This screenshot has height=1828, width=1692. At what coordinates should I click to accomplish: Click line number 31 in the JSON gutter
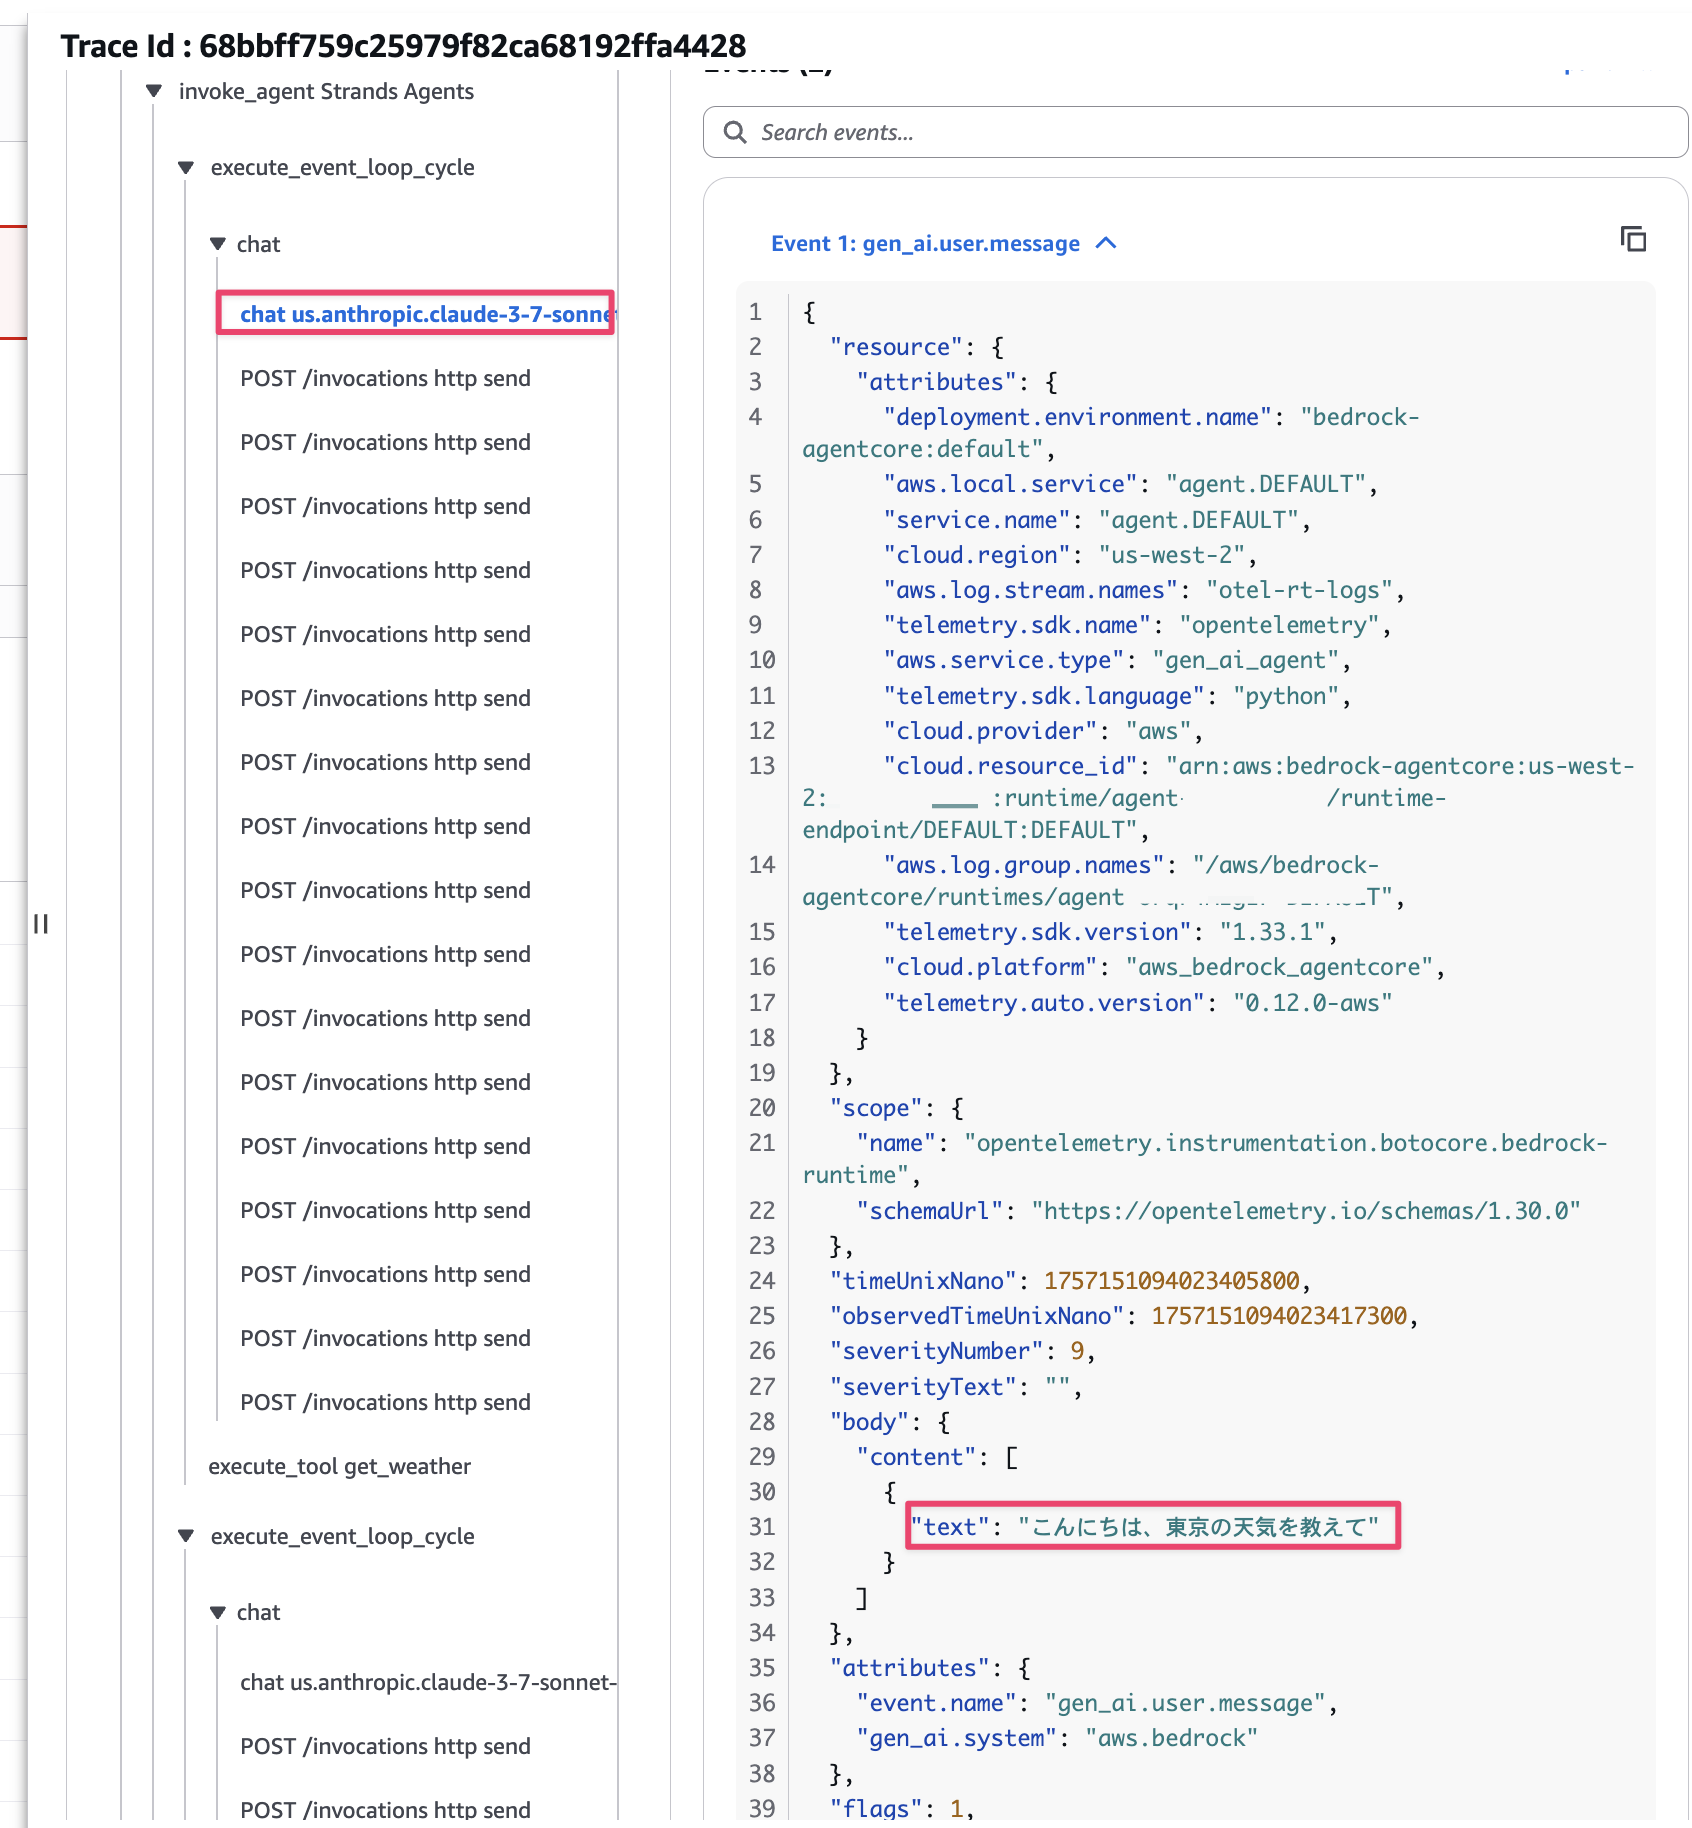(762, 1527)
